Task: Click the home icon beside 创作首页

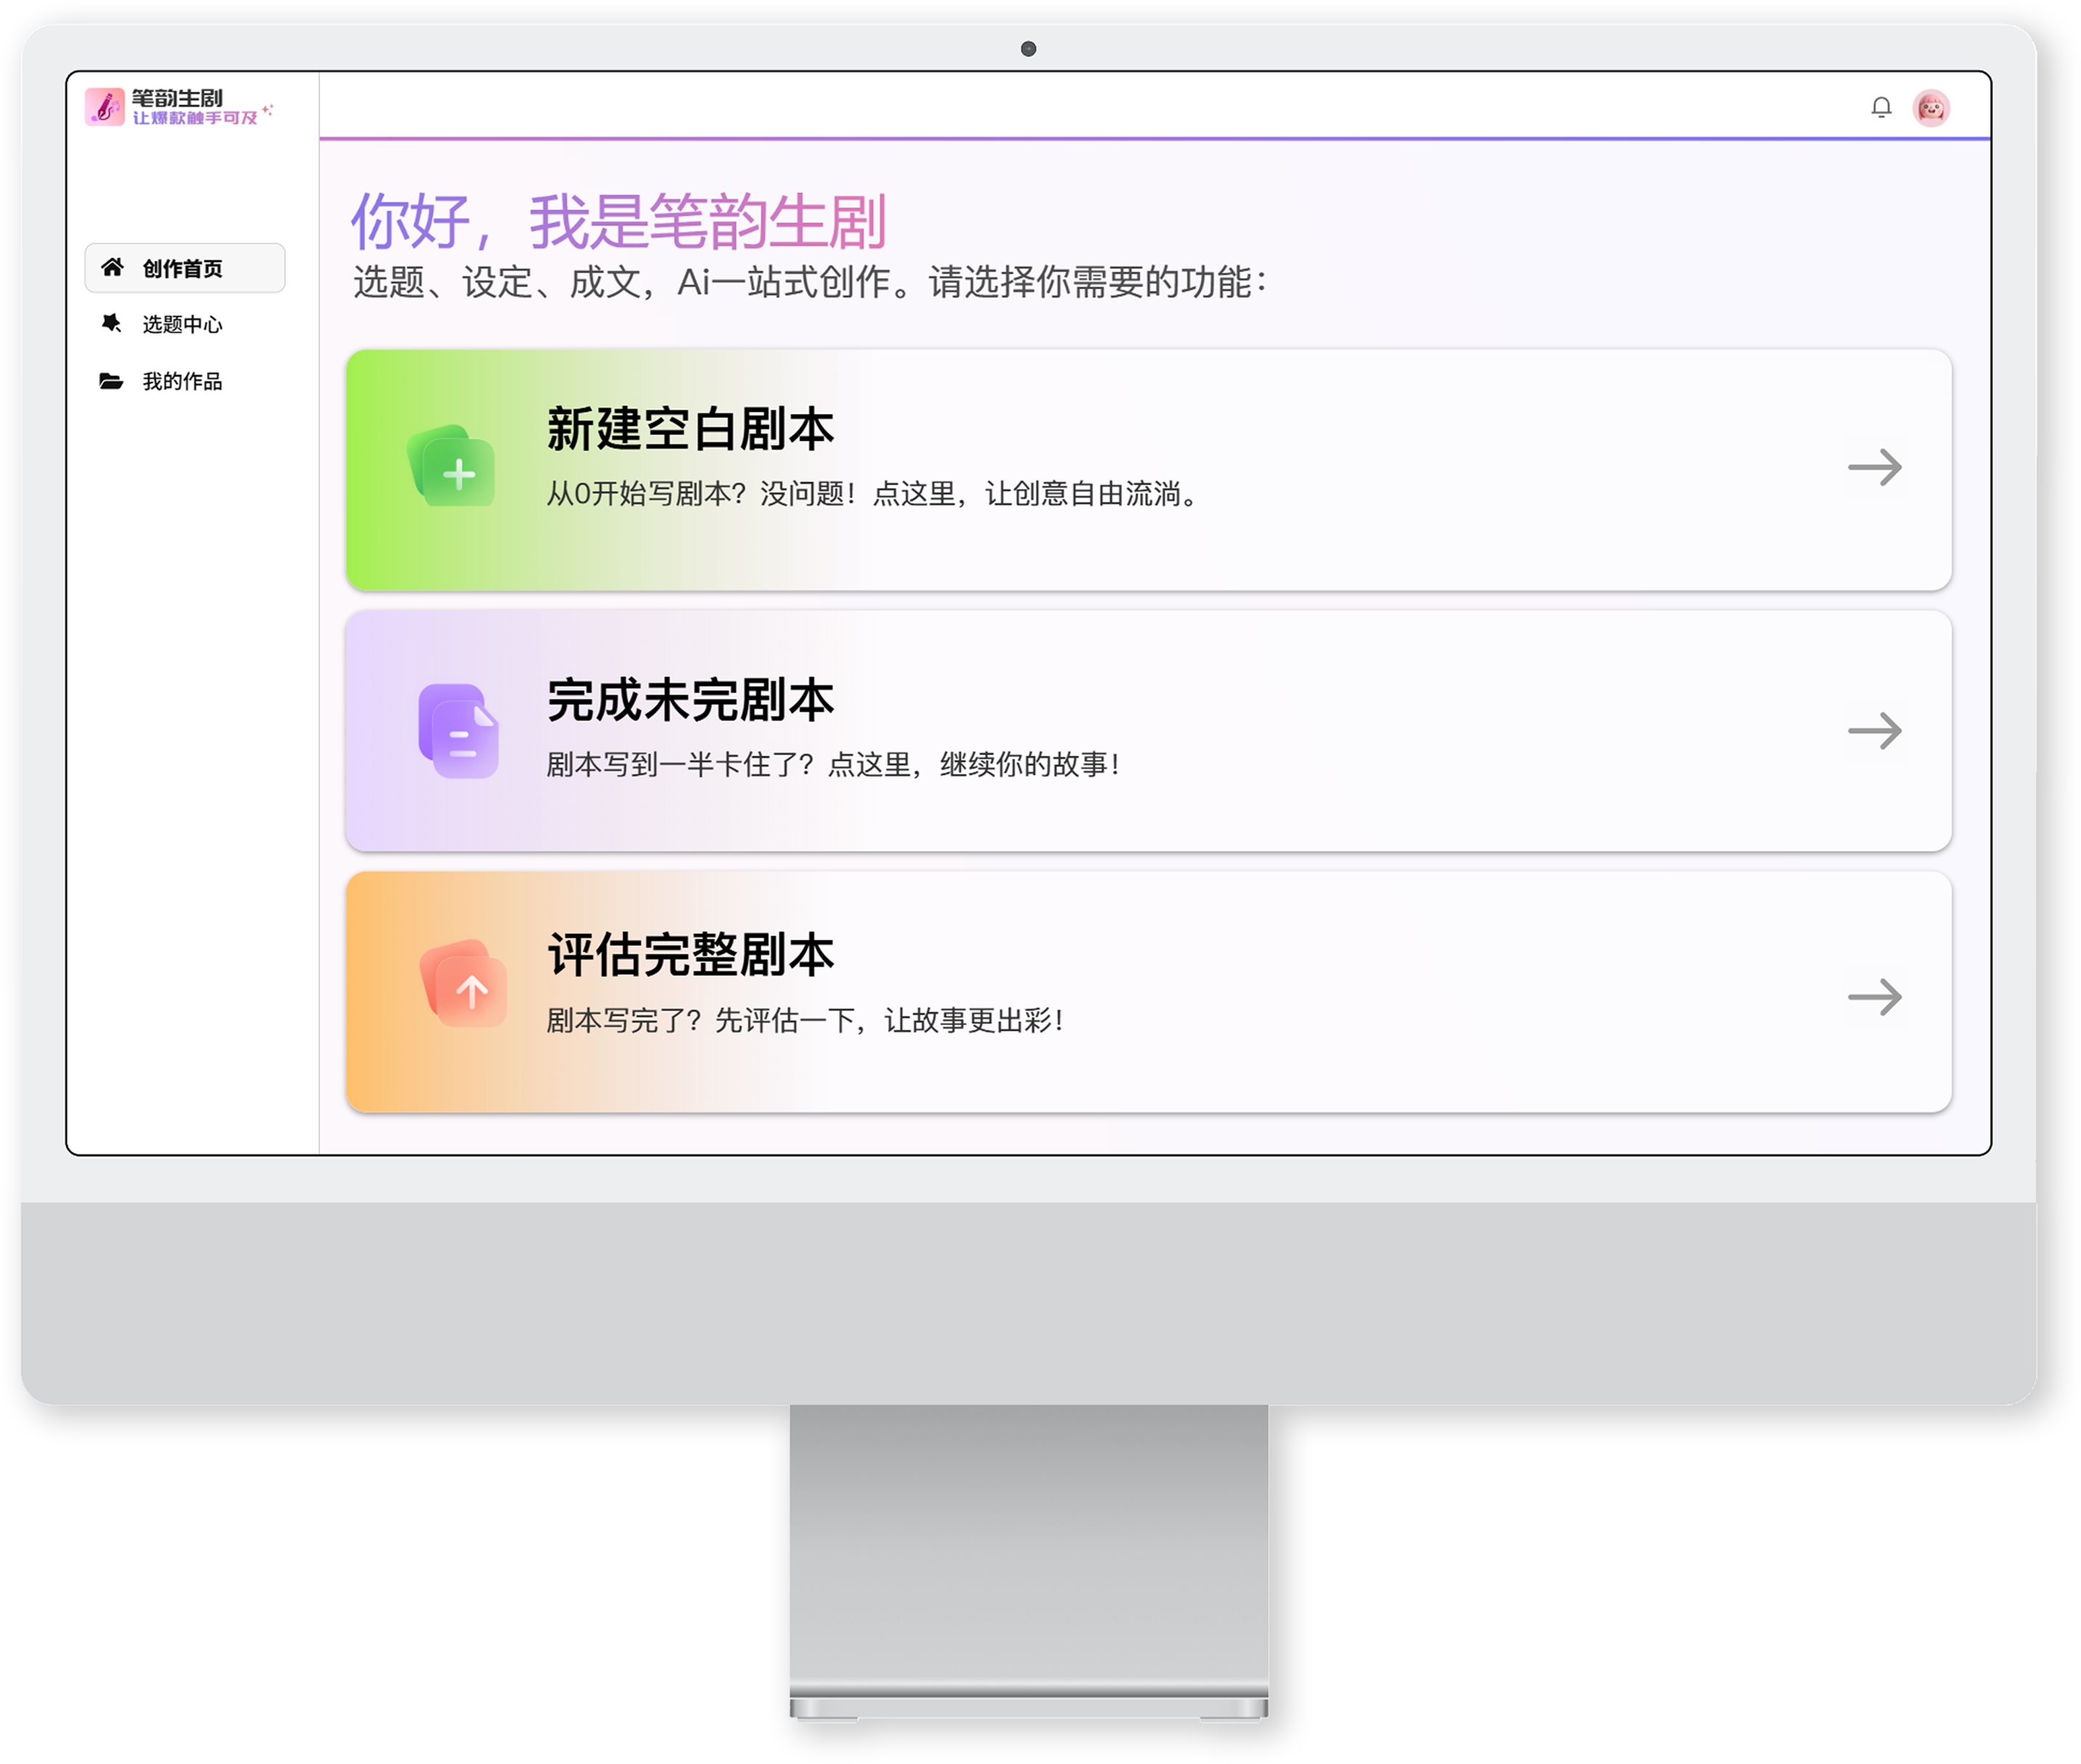Action: coord(112,267)
